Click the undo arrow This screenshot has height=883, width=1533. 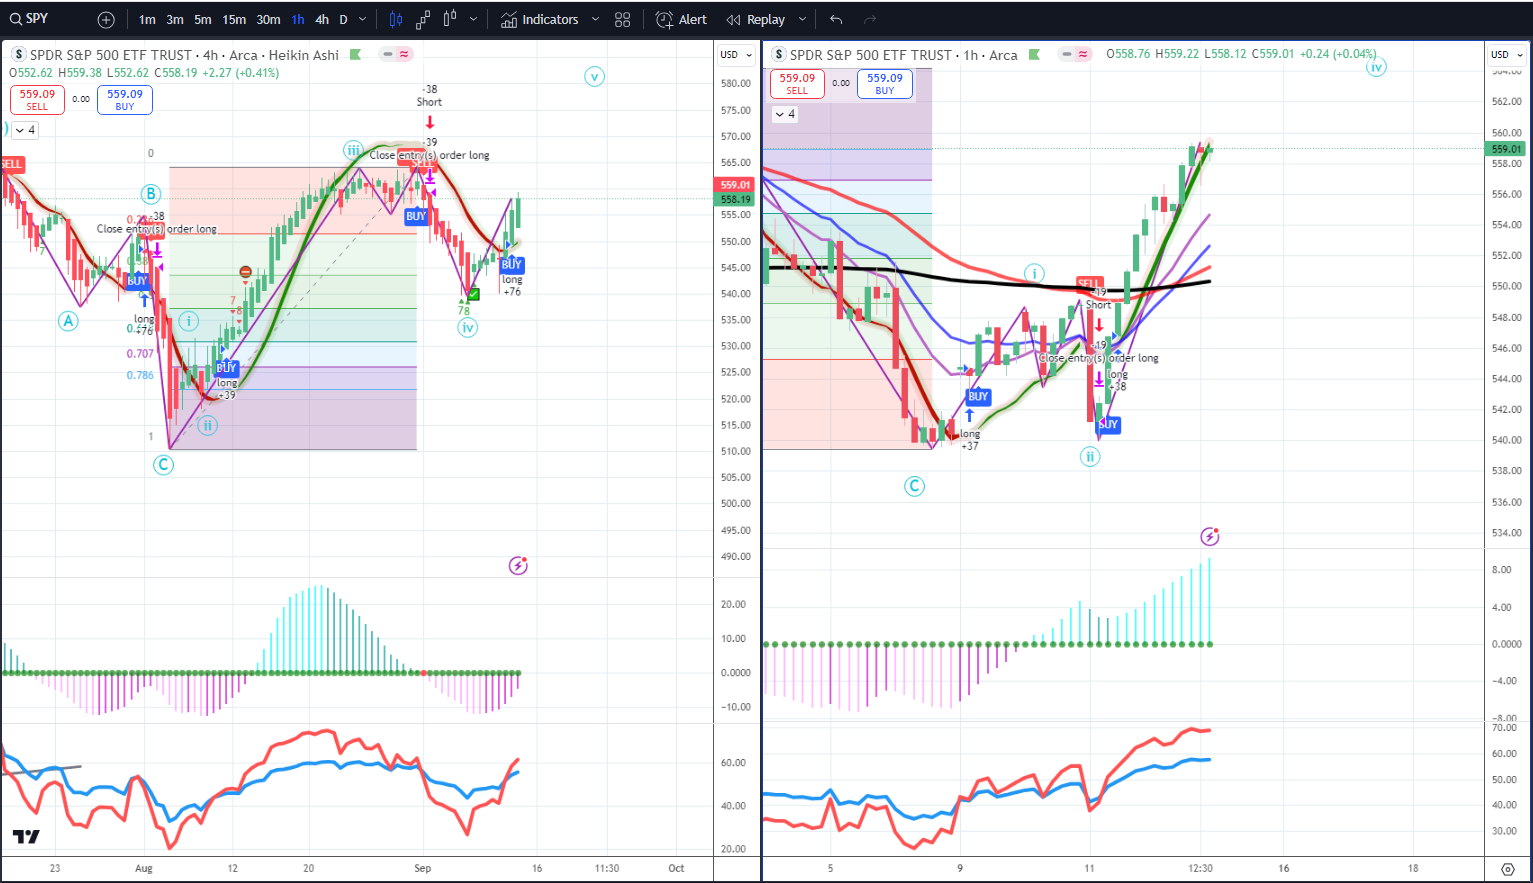coord(836,19)
